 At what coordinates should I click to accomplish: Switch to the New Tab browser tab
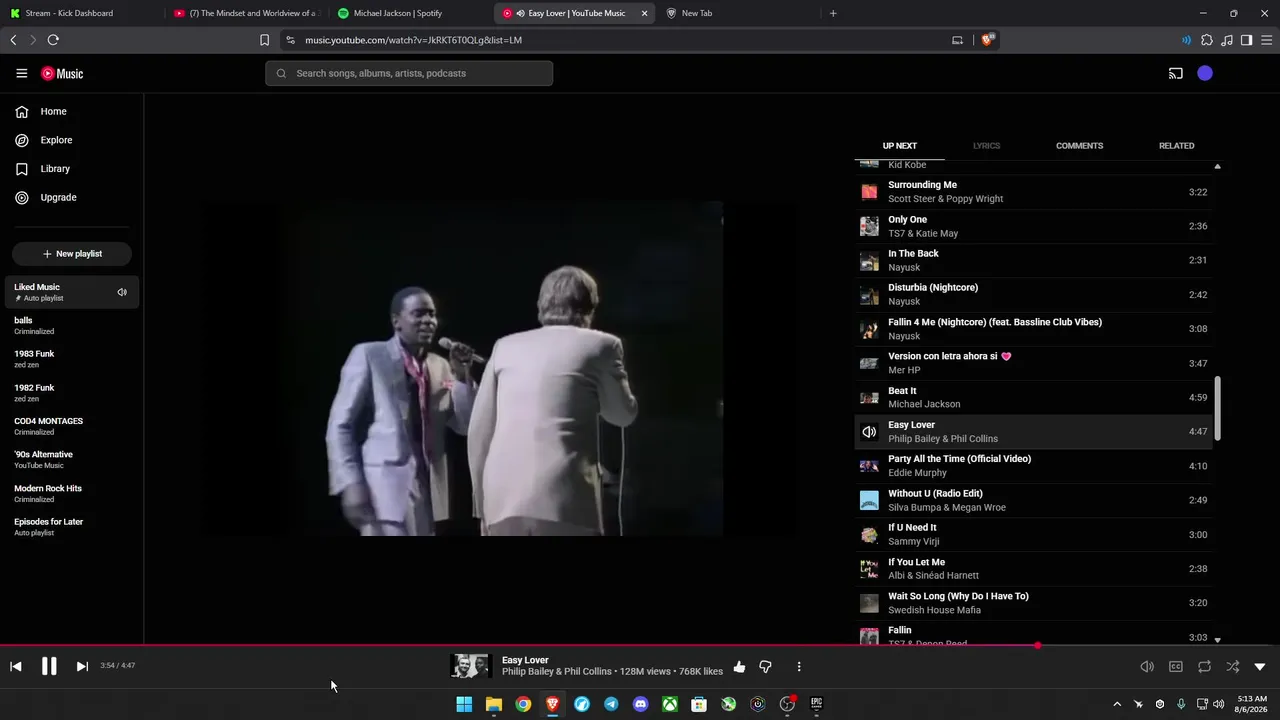[737, 13]
